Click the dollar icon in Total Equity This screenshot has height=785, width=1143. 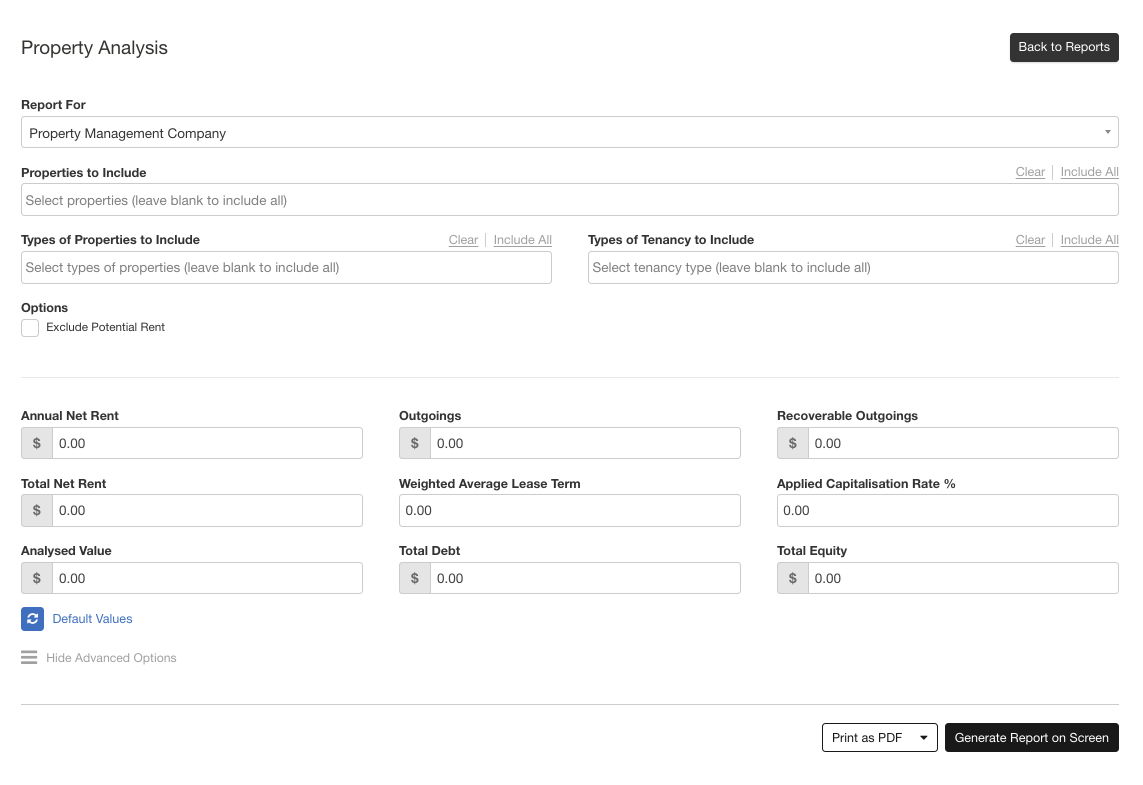(x=793, y=578)
